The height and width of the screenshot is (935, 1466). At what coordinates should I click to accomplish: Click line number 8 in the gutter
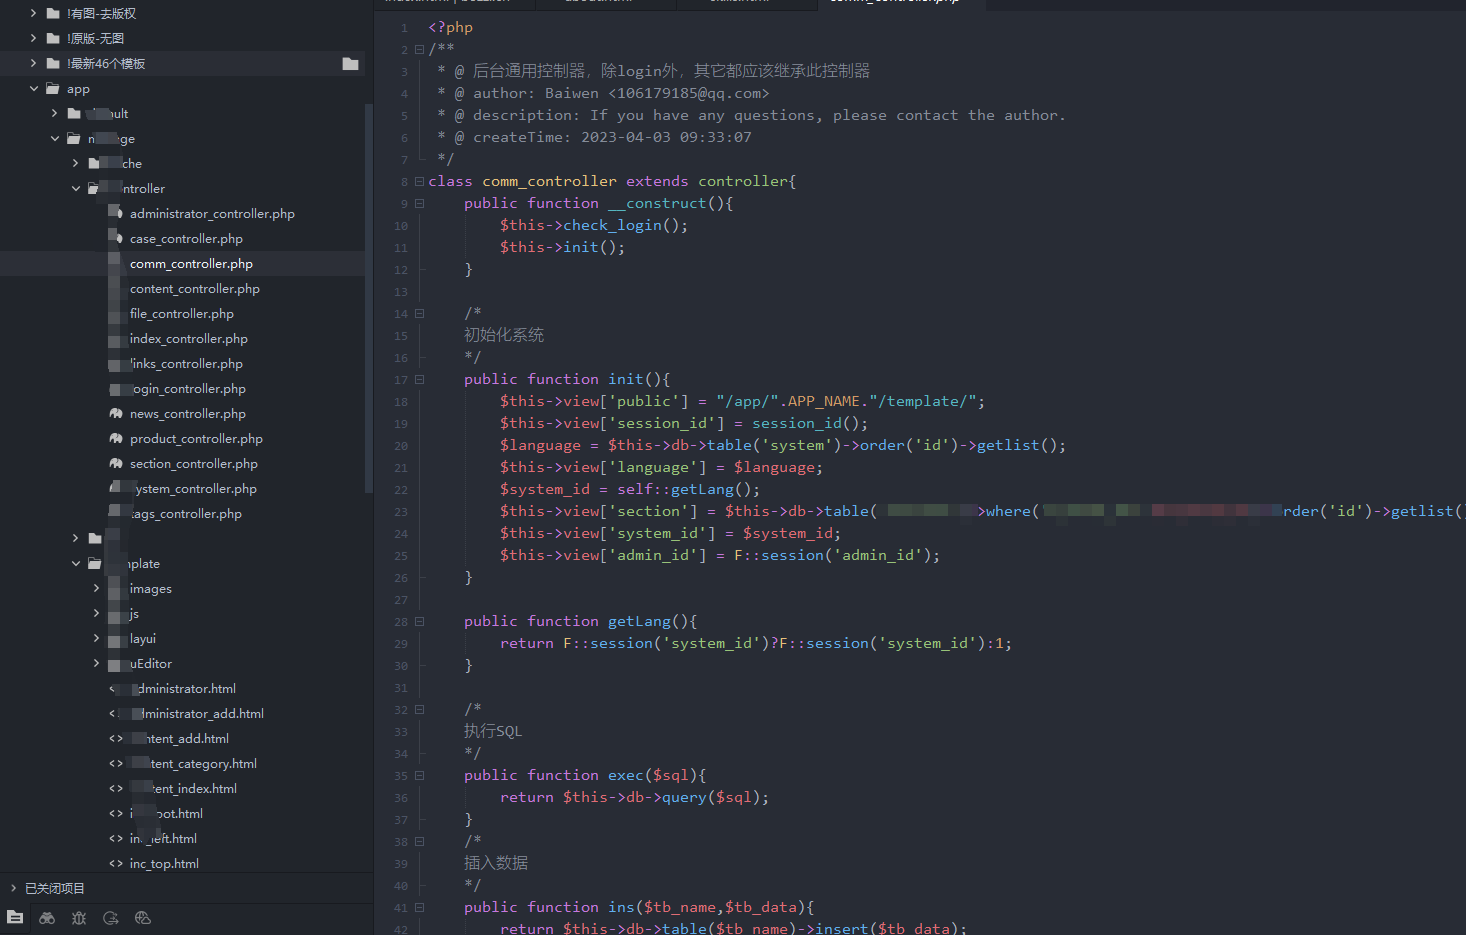404,182
